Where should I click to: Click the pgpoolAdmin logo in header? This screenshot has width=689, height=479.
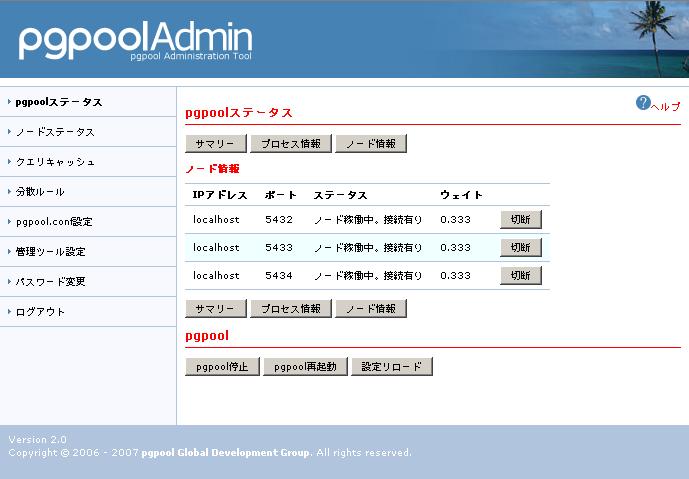click(x=135, y=41)
